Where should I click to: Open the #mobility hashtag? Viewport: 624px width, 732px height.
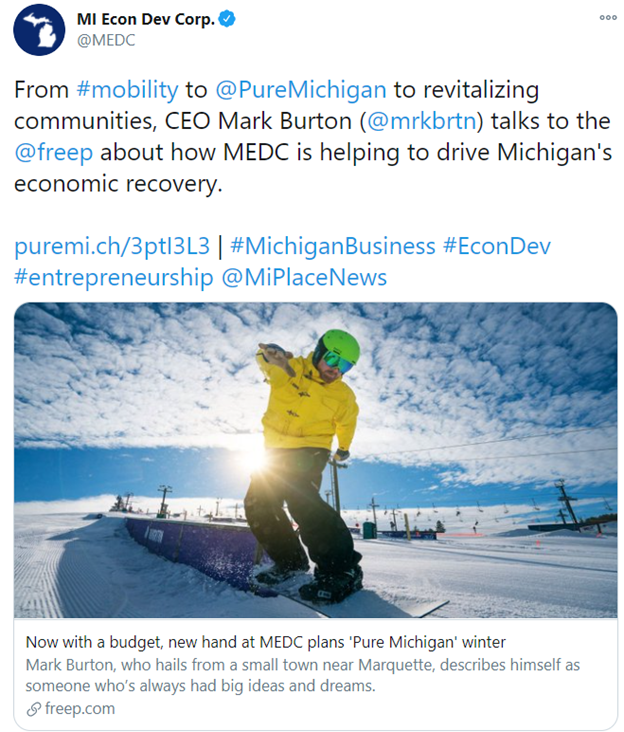point(127,90)
